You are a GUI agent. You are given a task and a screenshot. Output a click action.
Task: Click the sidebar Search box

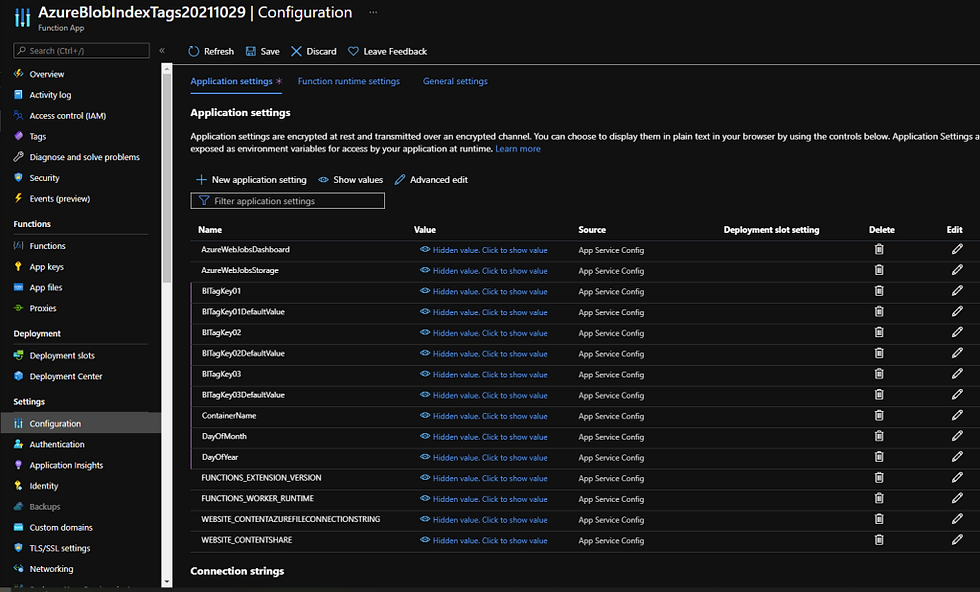(x=81, y=51)
